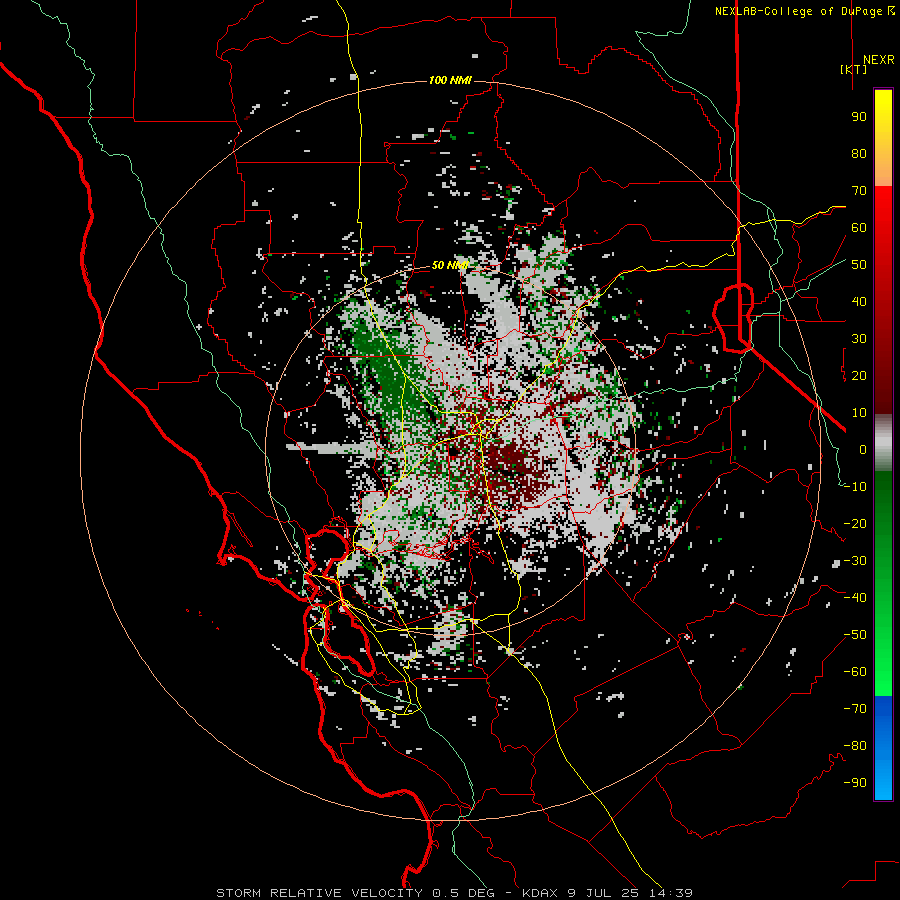The image size is (900, 900).
Task: Click the -80 scale value
Action: click(x=855, y=746)
